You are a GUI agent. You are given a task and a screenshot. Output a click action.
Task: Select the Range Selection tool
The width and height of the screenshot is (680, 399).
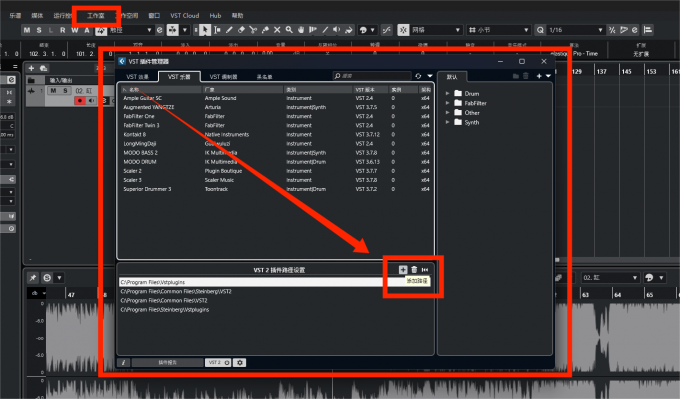click(217, 30)
